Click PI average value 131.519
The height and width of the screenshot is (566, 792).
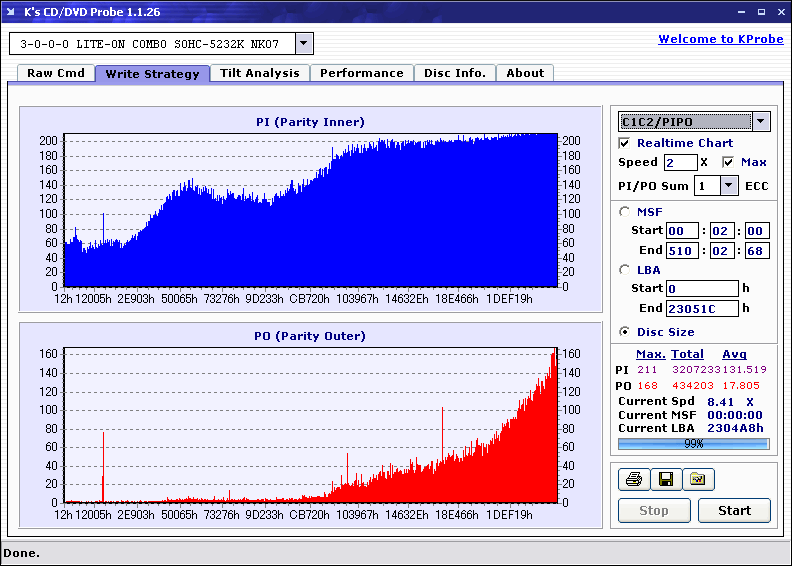(745, 370)
